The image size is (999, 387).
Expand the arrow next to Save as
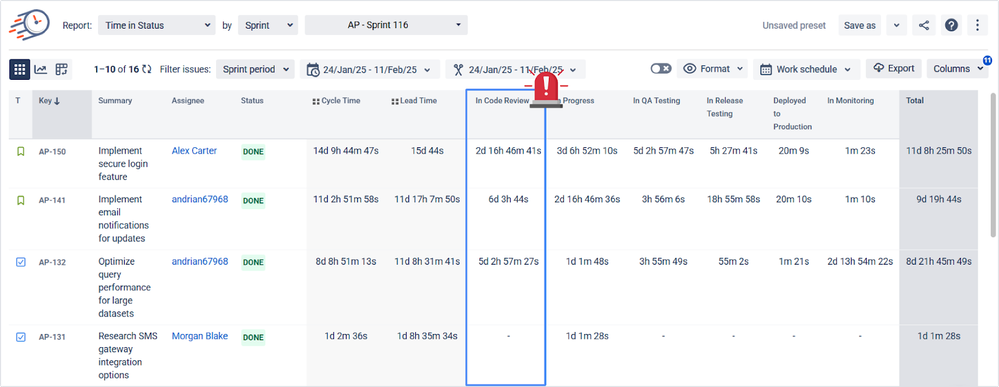coord(896,26)
